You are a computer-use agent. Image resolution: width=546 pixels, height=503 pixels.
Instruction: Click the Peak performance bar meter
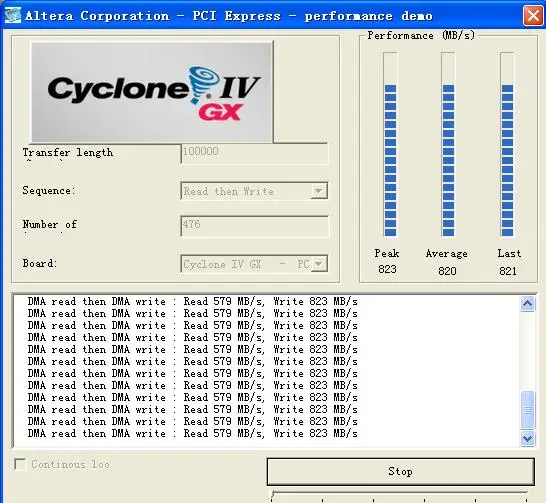[390, 144]
